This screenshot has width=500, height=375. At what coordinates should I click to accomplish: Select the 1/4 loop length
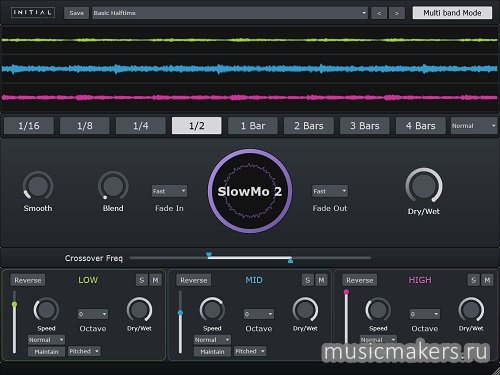(141, 126)
